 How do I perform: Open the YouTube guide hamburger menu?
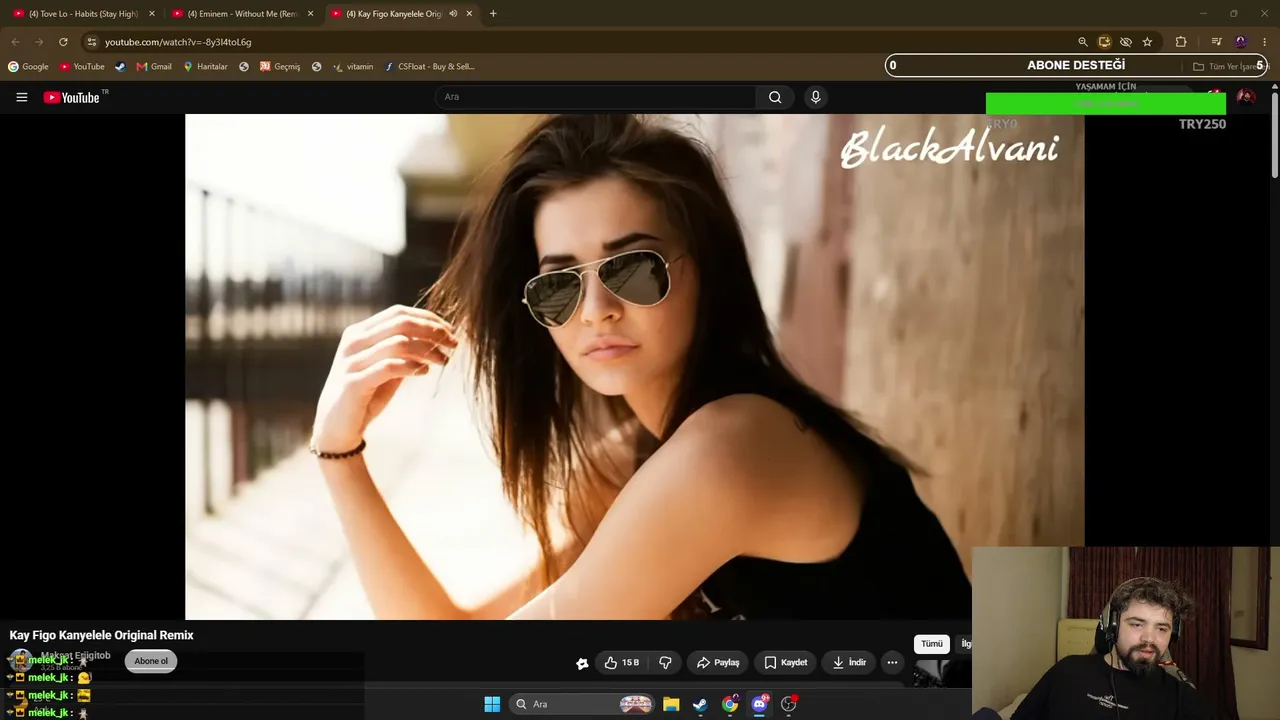coord(21,97)
